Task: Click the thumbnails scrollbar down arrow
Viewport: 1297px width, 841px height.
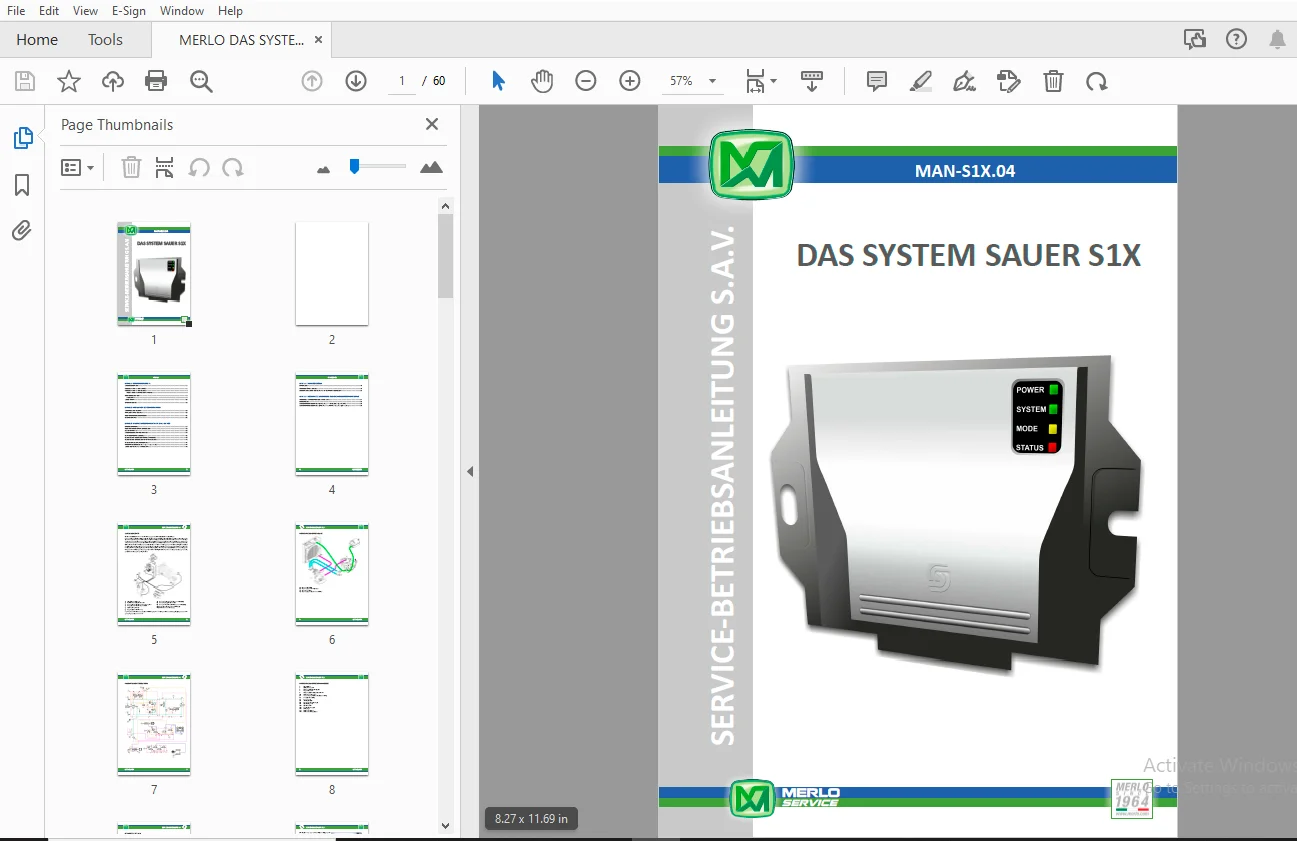Action: point(446,825)
